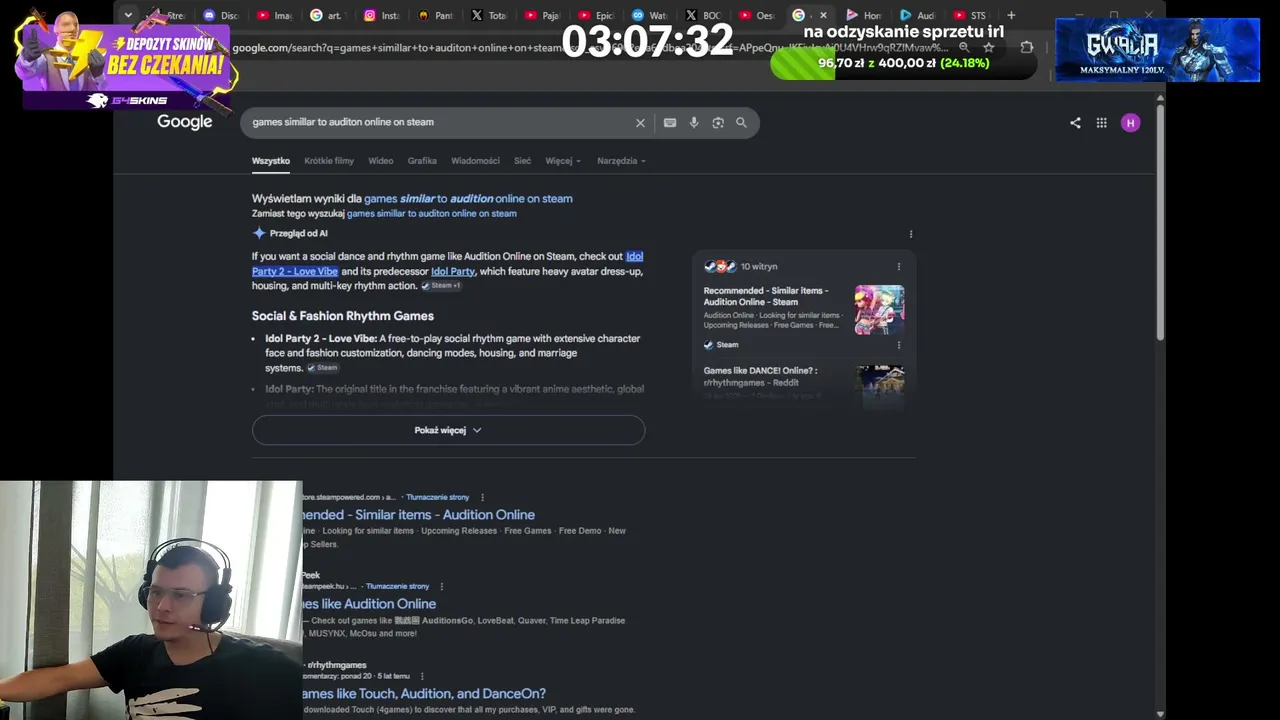Switch to the Wiadomości tab
1280x720 pixels.
tap(475, 161)
